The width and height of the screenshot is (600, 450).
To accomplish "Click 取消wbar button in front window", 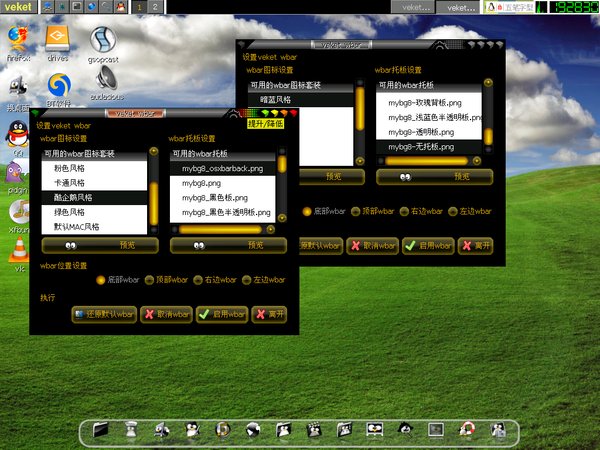I will [x=166, y=315].
